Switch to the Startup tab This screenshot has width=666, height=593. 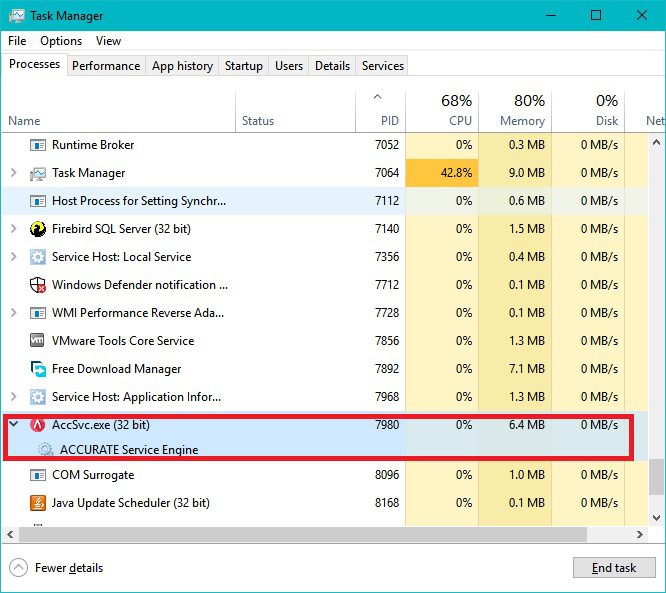click(244, 66)
